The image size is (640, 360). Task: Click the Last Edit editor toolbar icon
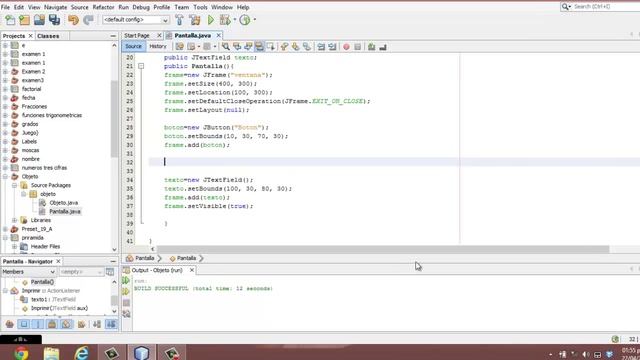pos(180,47)
